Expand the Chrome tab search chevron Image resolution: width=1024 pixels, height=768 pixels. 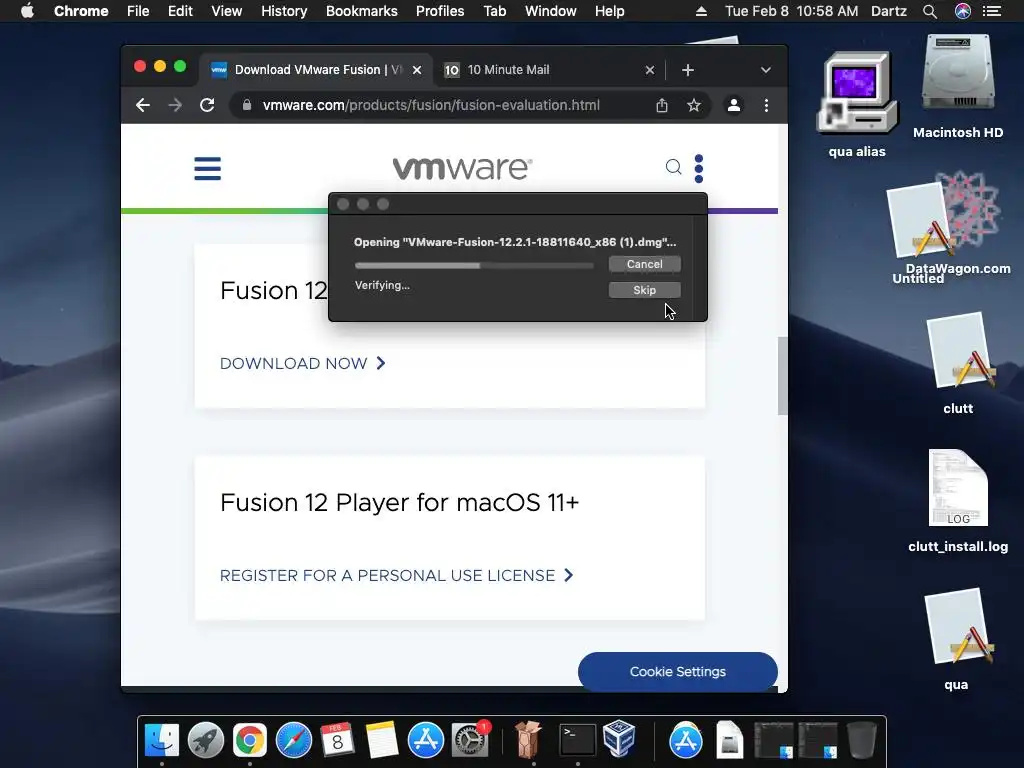coord(765,70)
